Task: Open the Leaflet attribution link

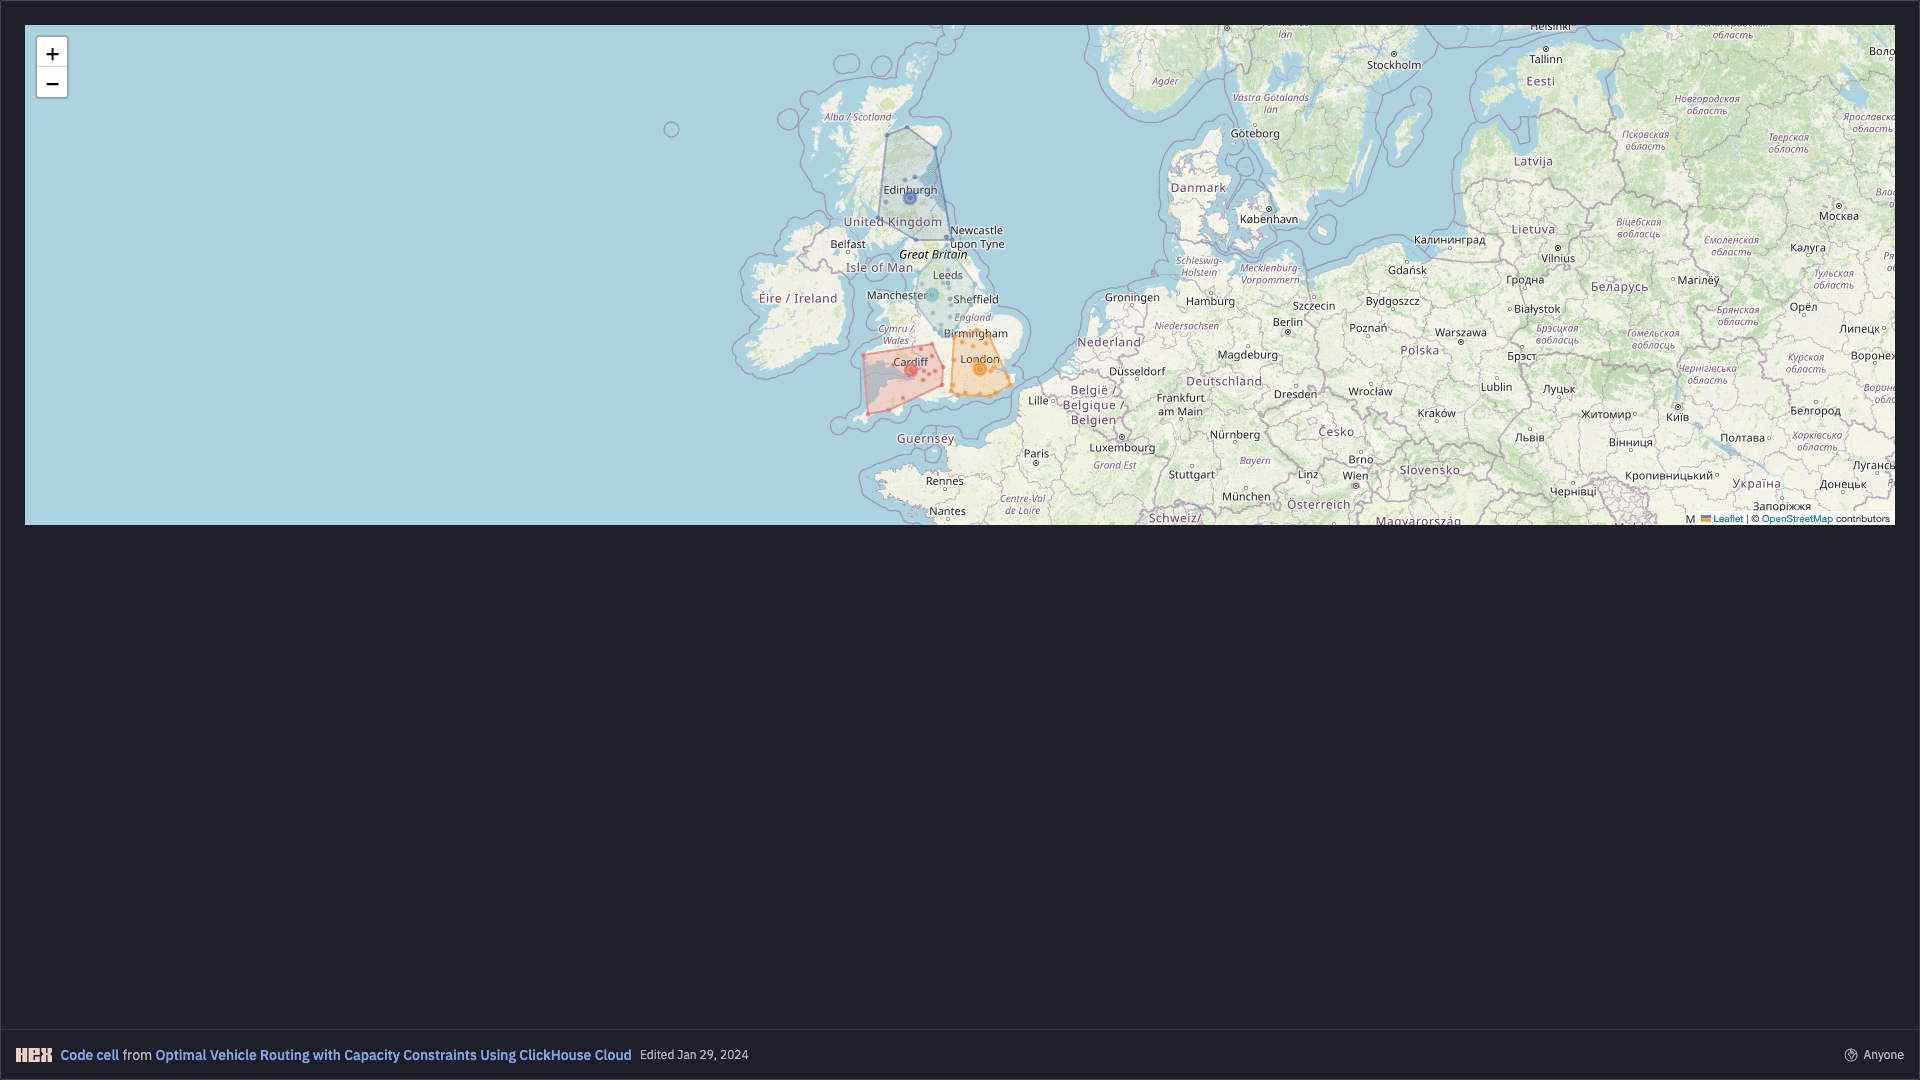Action: click(1727, 518)
